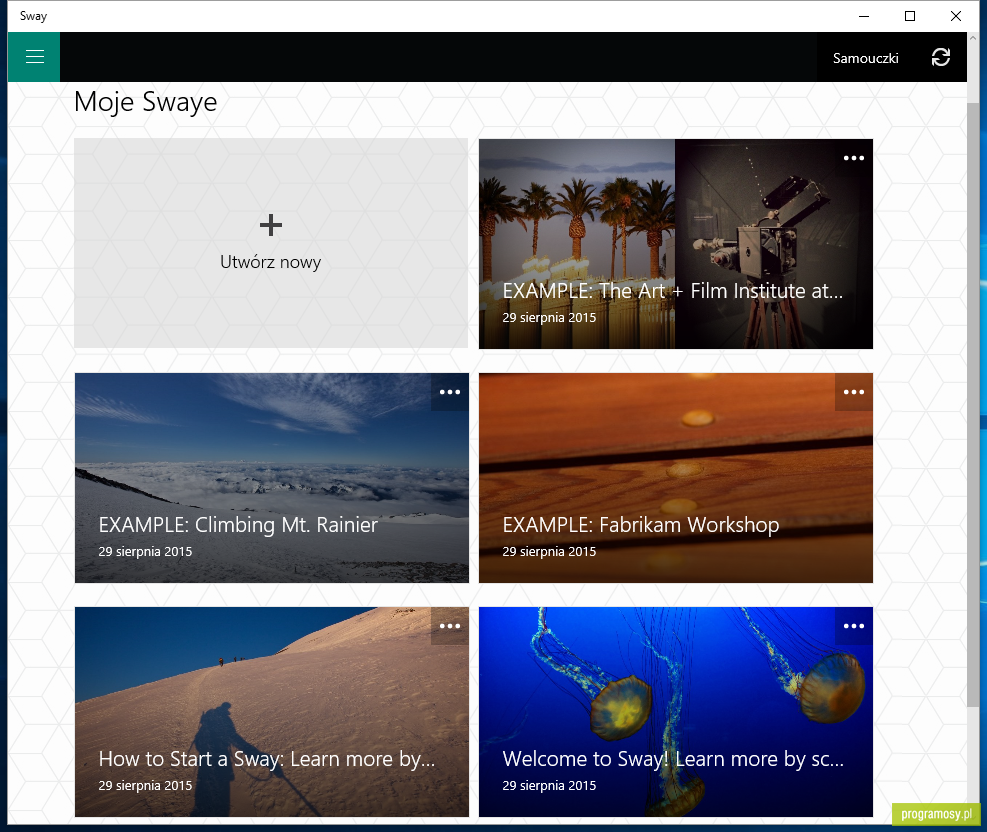Open the How to Start a Sway tutorial
The width and height of the screenshot is (987, 832).
271,712
